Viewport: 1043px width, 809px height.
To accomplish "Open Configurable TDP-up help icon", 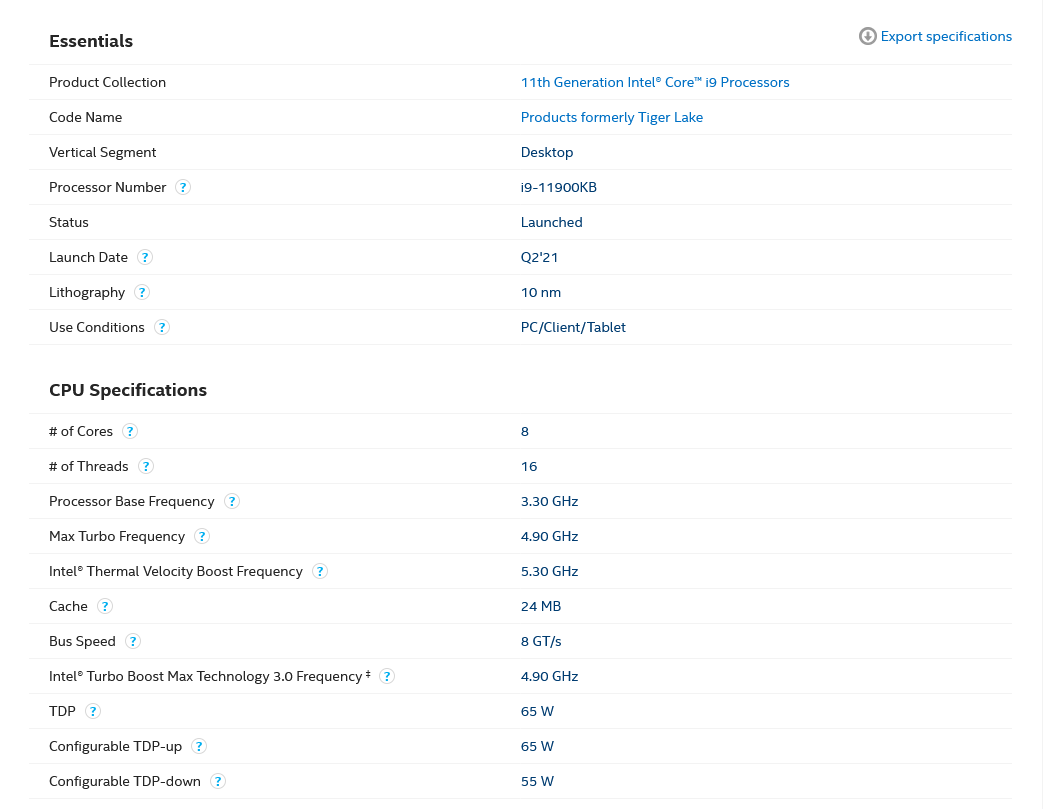I will (x=199, y=746).
